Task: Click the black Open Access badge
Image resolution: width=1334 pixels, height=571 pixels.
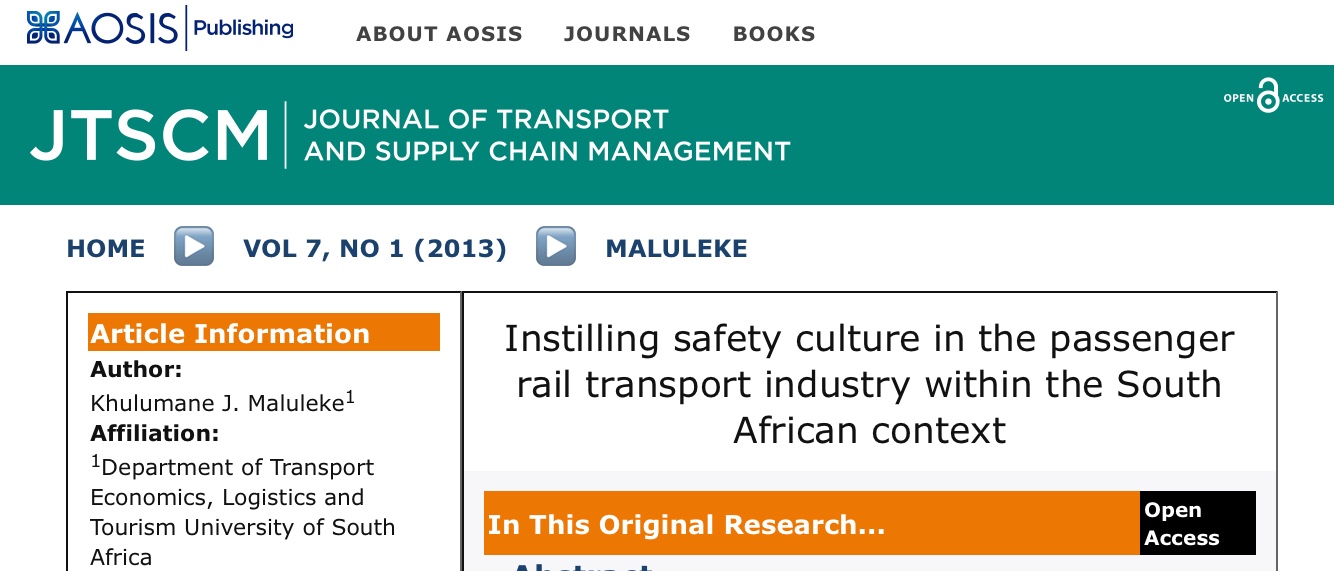Action: click(1197, 523)
